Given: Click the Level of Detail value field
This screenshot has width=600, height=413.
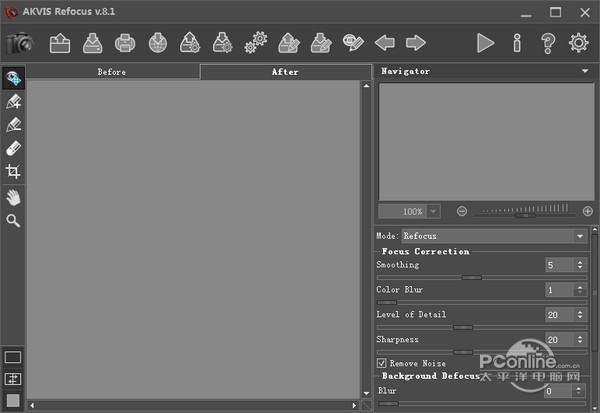Looking at the screenshot, I should 559,315.
